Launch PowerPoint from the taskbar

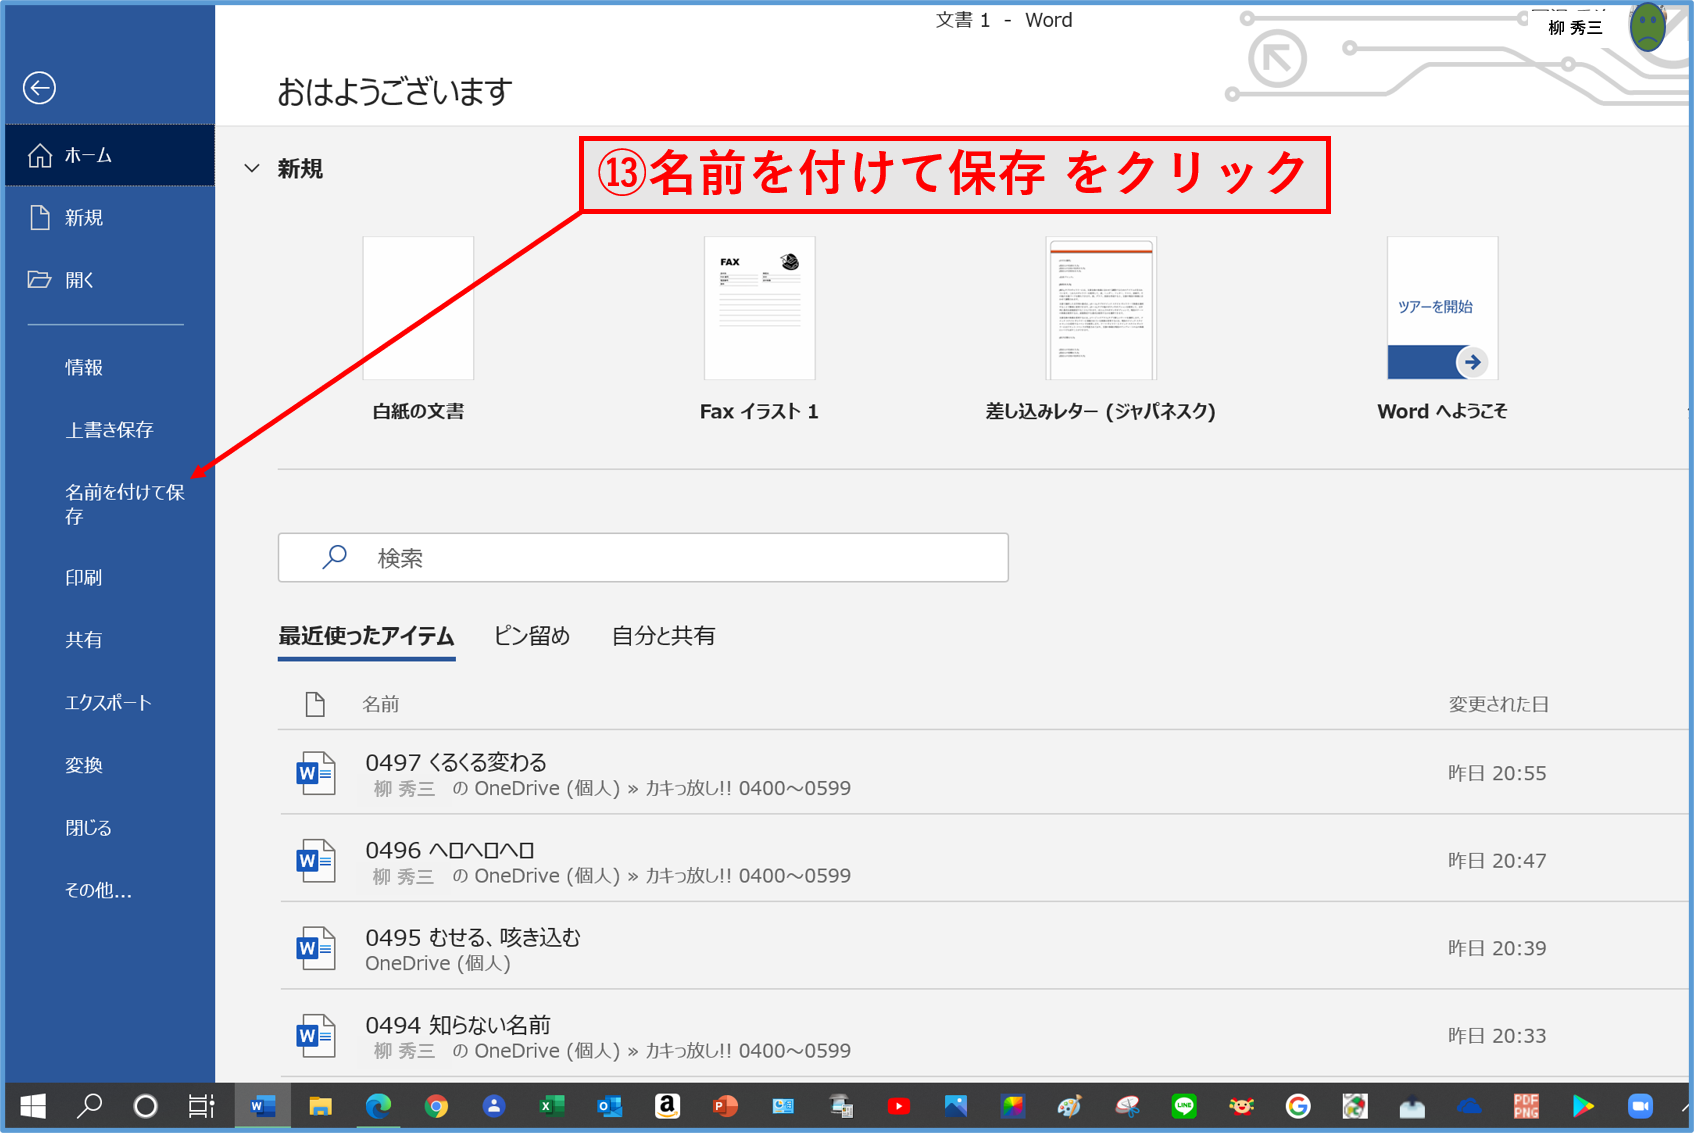pos(725,1106)
